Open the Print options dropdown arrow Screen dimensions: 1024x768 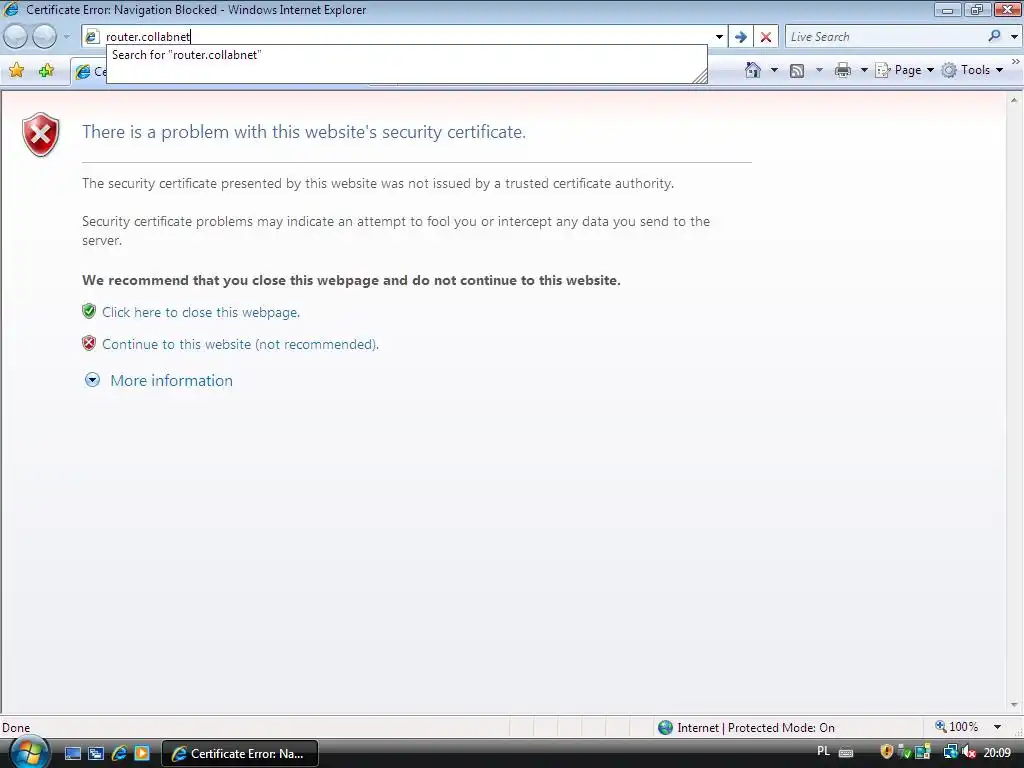(863, 70)
